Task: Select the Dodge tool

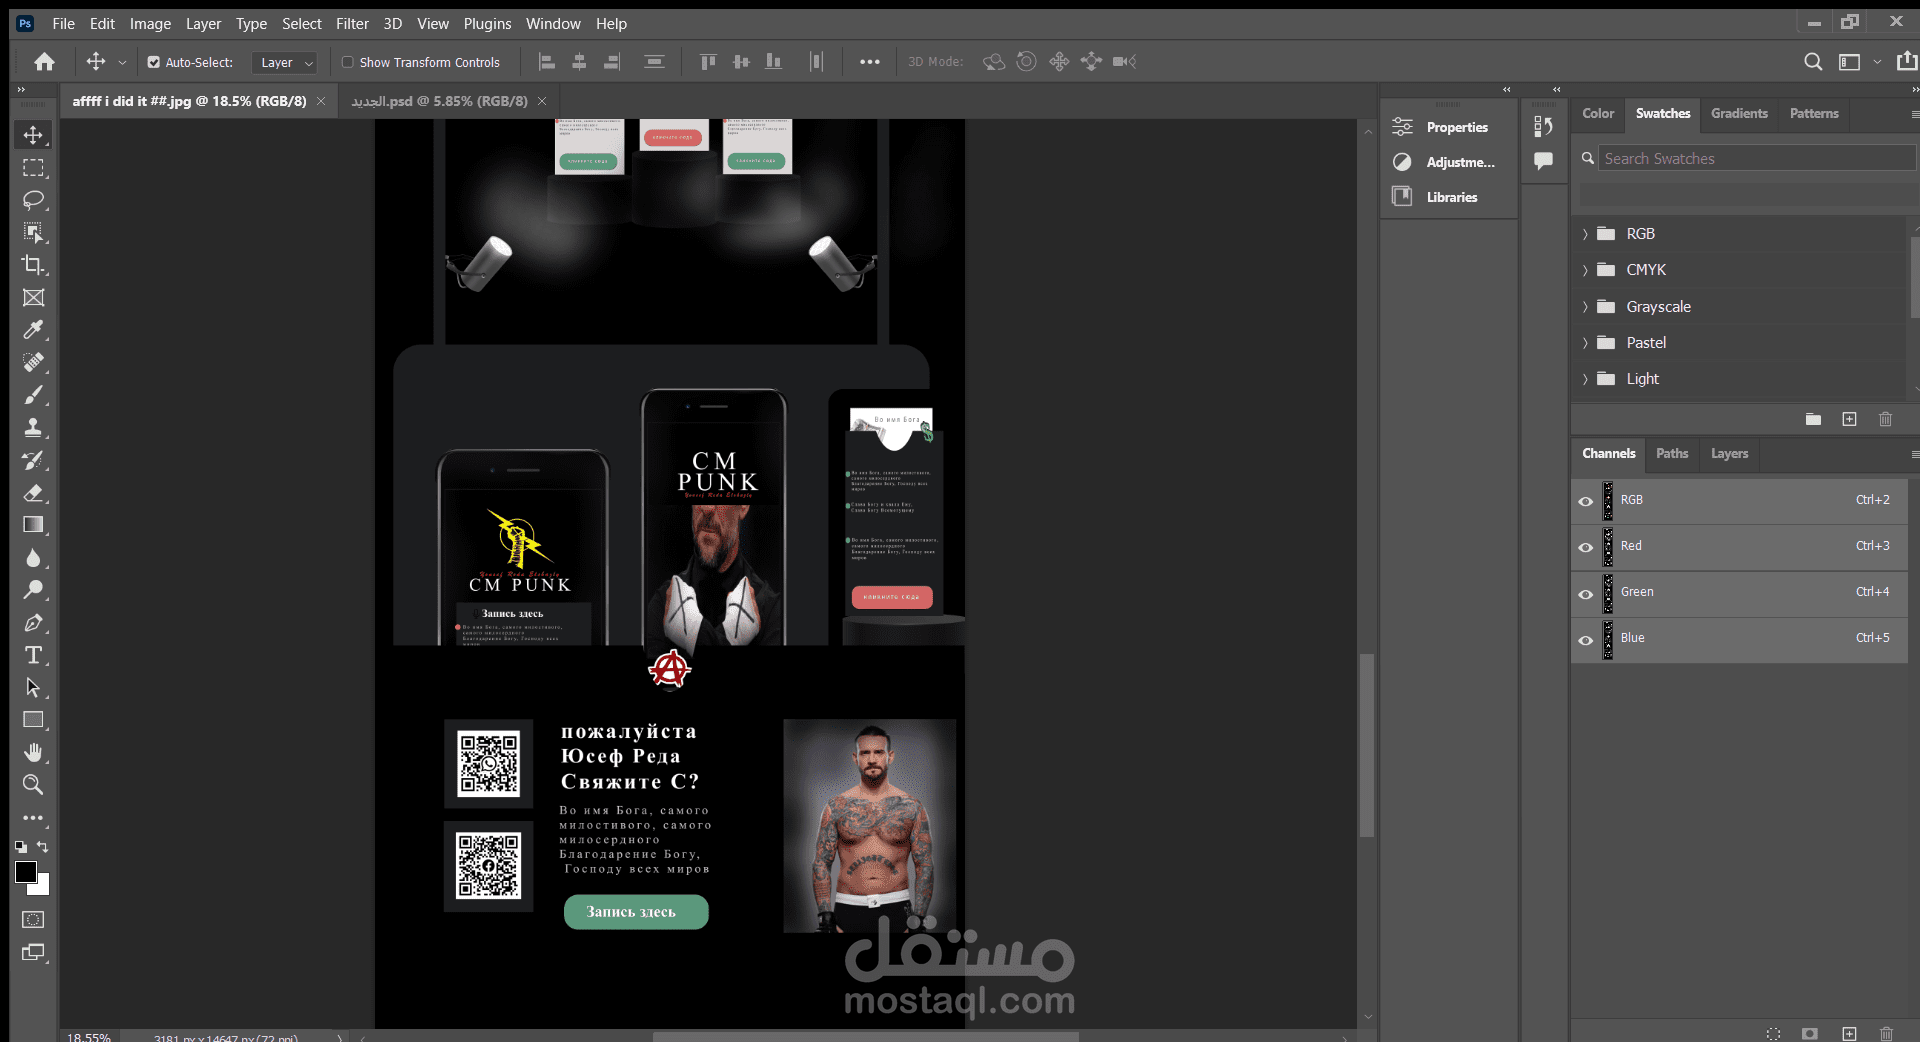Action: click(x=33, y=590)
